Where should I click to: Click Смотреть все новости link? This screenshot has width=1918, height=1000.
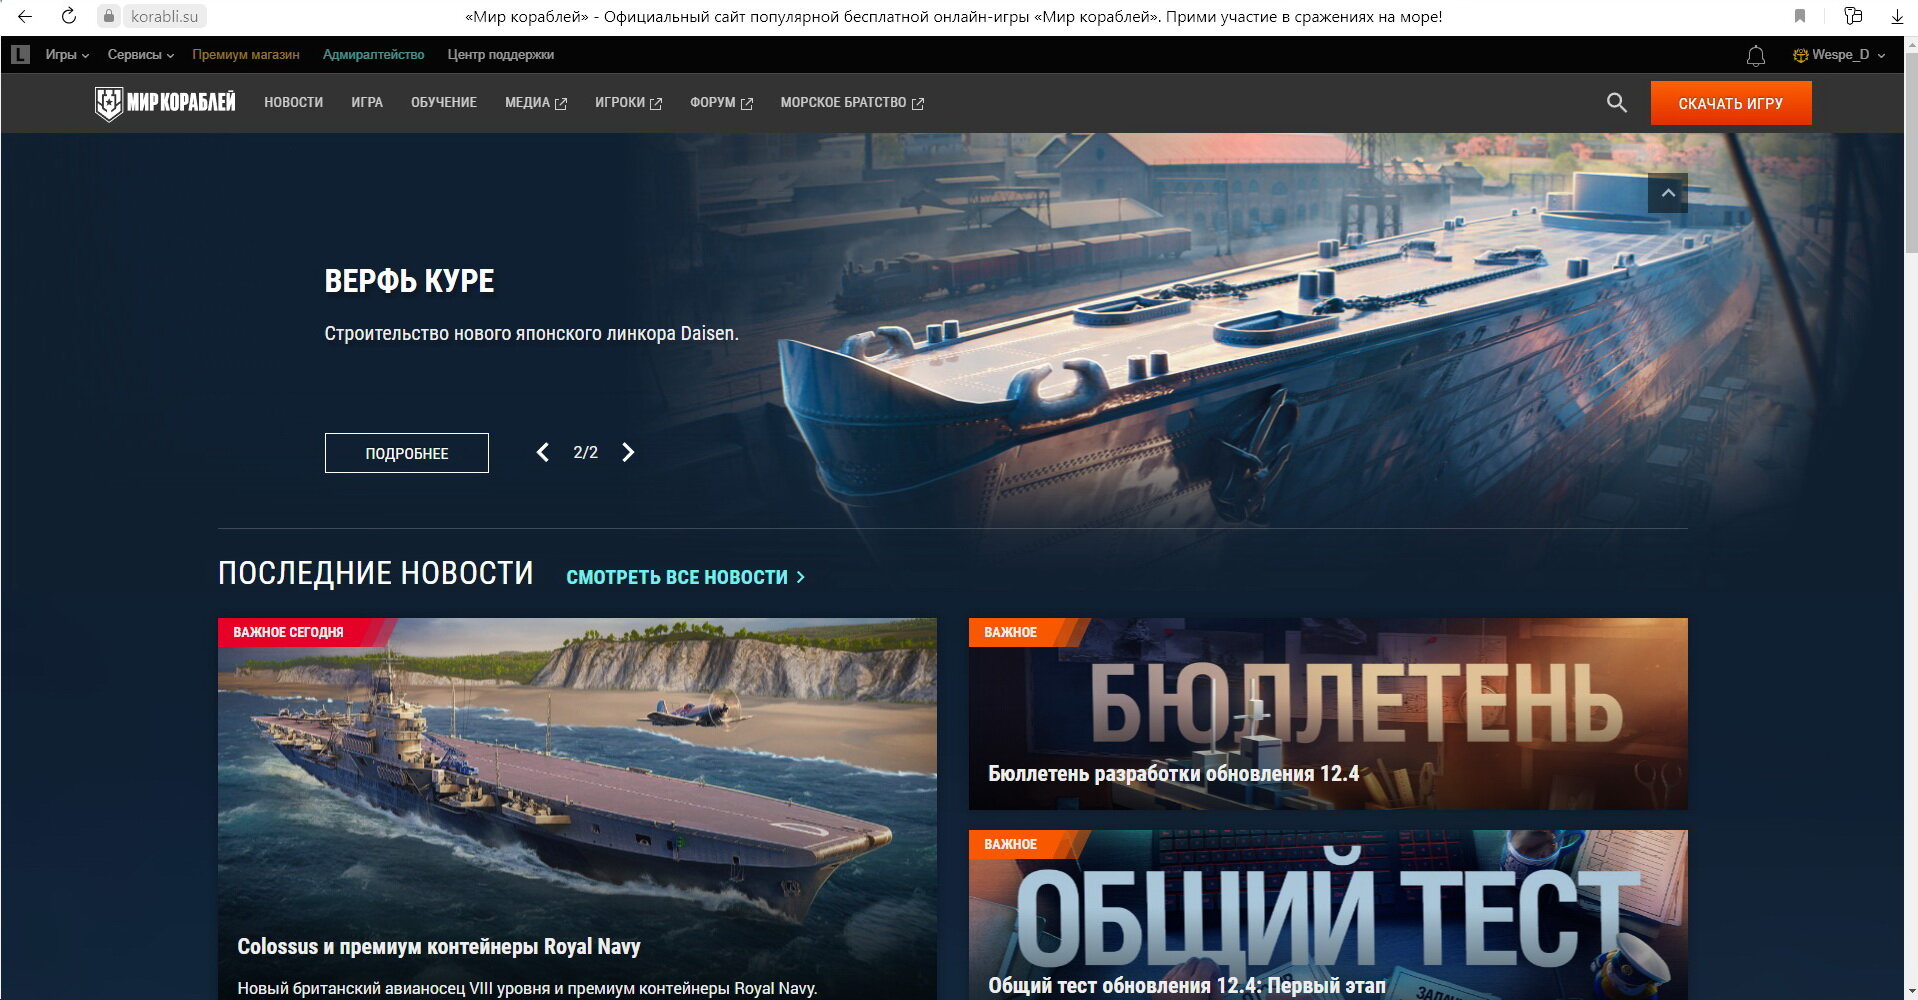(x=685, y=577)
